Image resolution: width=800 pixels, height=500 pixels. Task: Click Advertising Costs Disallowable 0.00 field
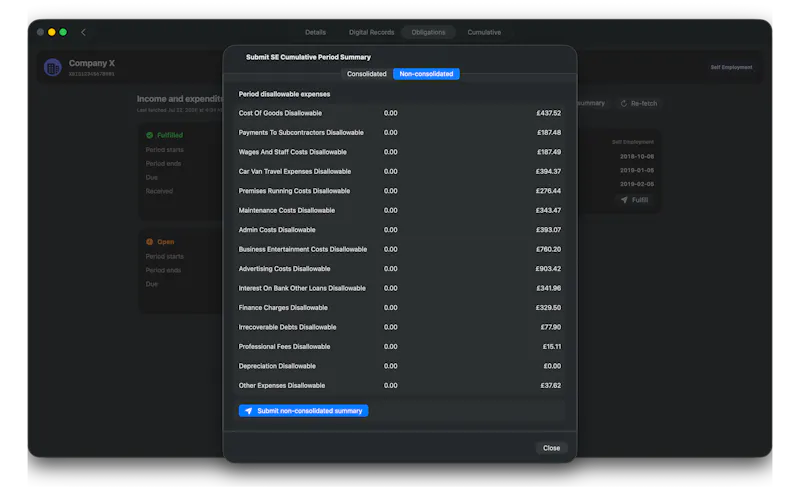390,269
